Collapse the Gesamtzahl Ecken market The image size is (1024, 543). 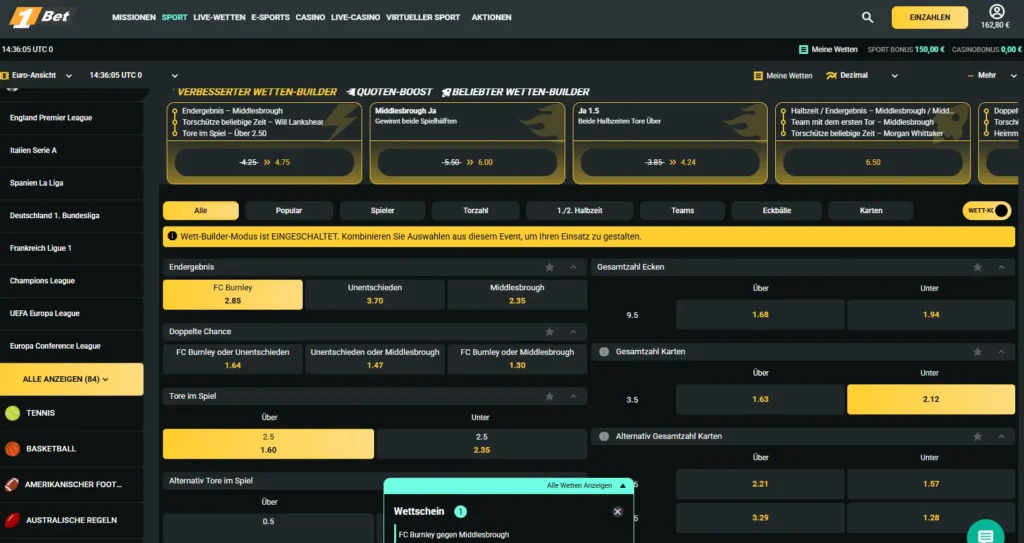coord(1001,267)
